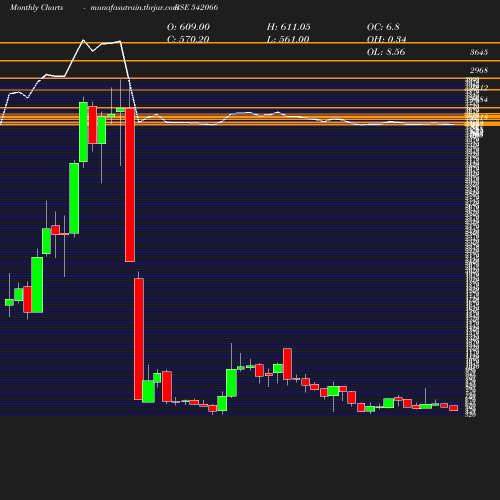Click the first green candlestick of the chart
The width and height of the screenshot is (500, 500).
pyautogui.click(x=9, y=302)
